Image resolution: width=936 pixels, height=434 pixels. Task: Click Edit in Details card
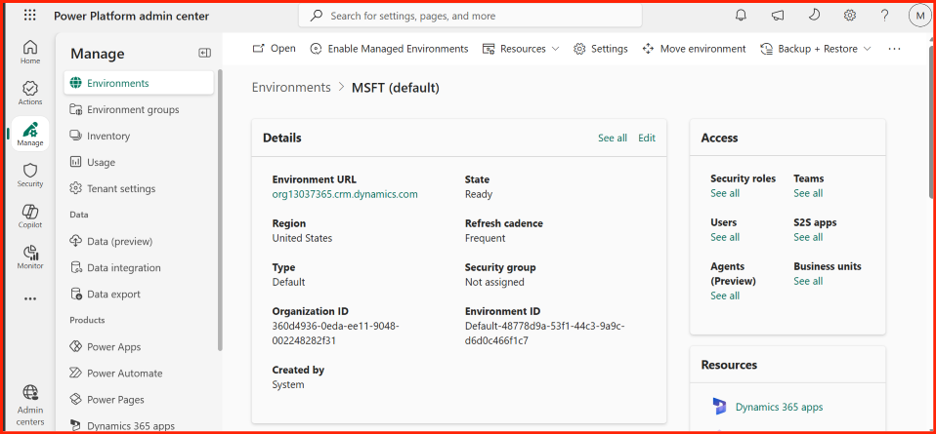tap(646, 138)
